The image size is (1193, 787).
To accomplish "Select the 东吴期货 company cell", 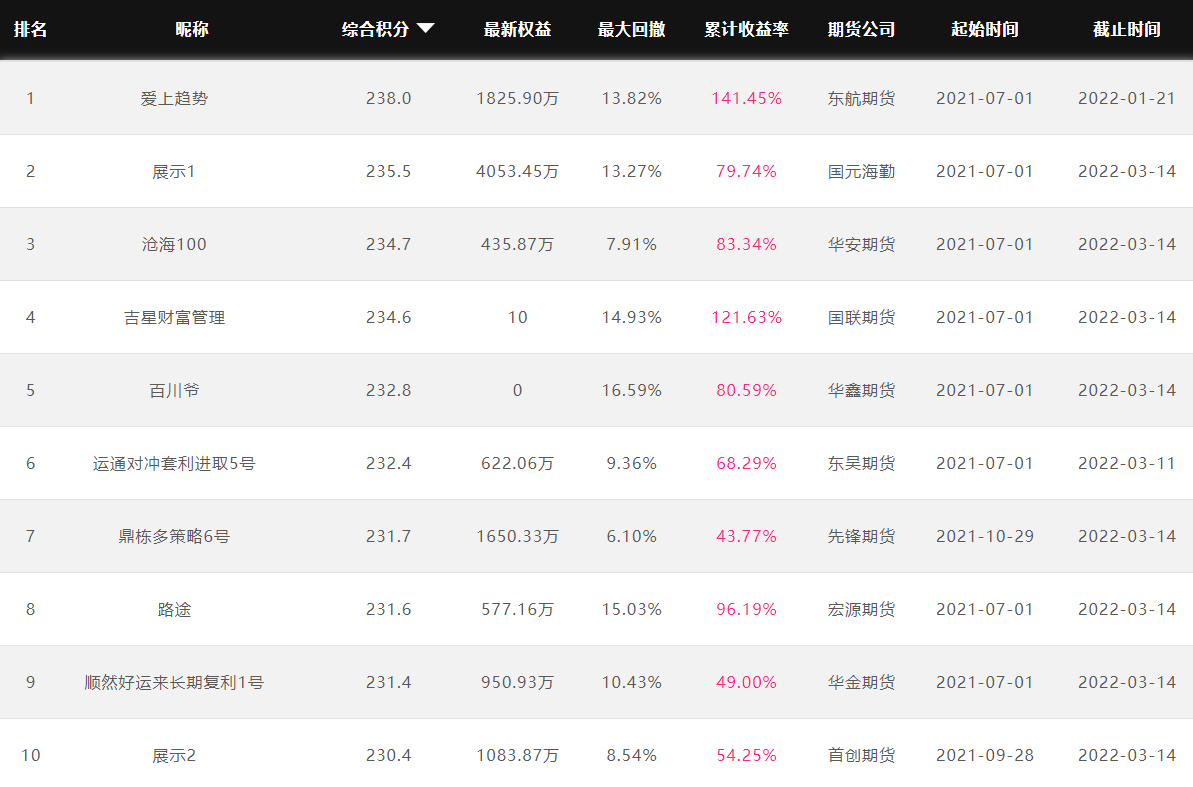I will 861,464.
